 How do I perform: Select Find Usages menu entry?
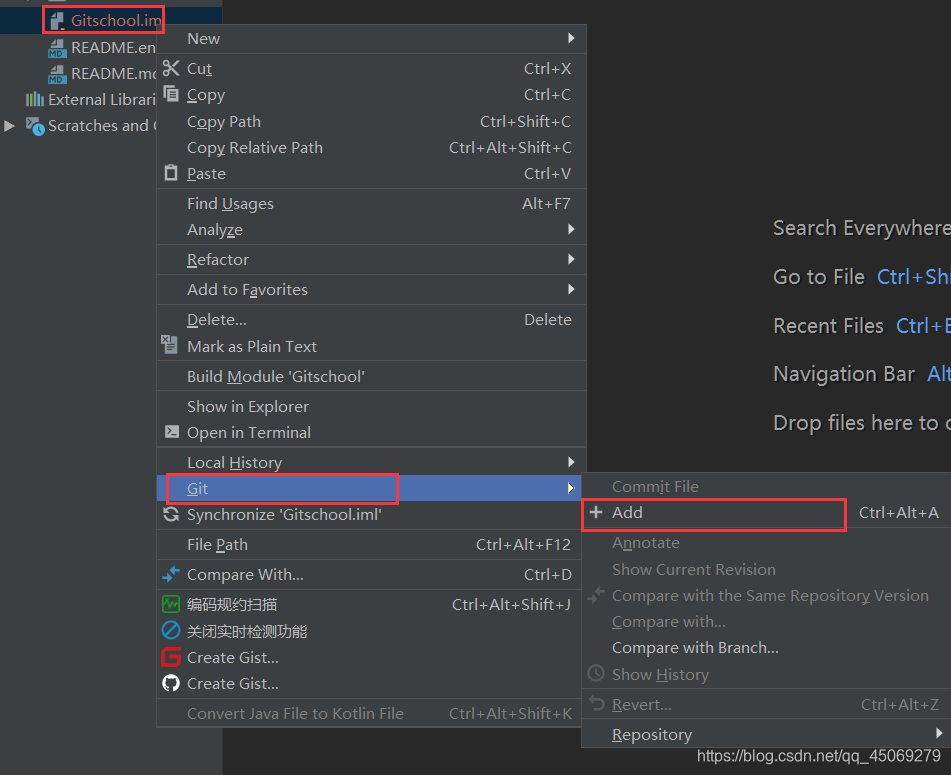tap(371, 203)
